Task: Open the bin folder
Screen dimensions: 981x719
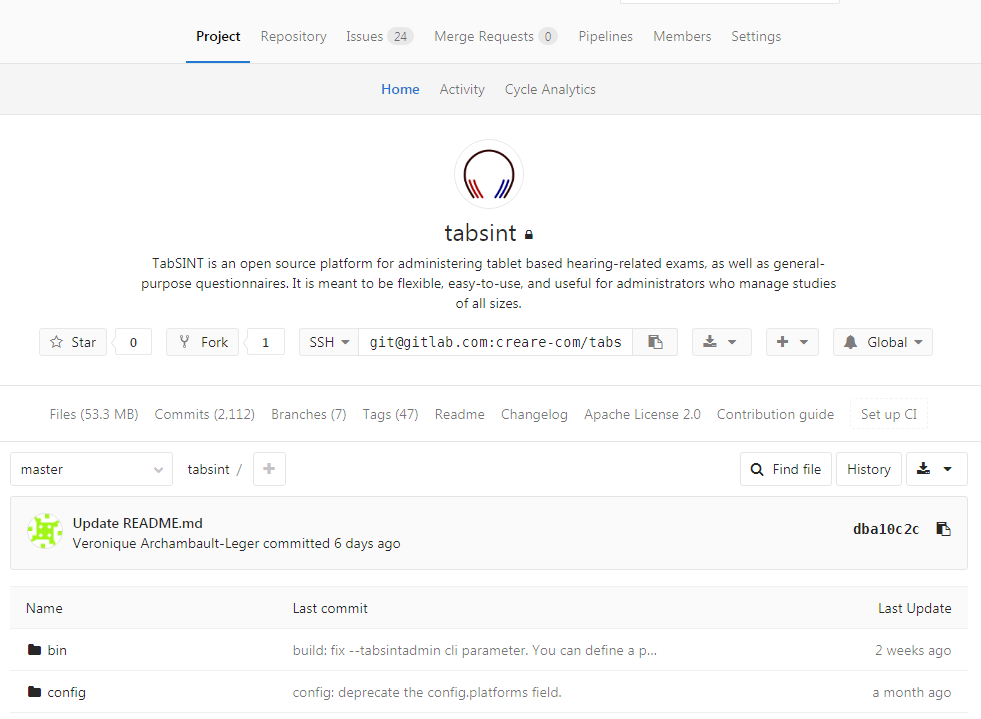Action: click(x=57, y=650)
